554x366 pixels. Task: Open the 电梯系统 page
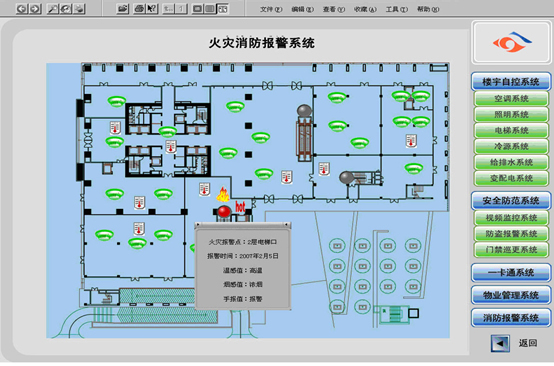[511, 130]
